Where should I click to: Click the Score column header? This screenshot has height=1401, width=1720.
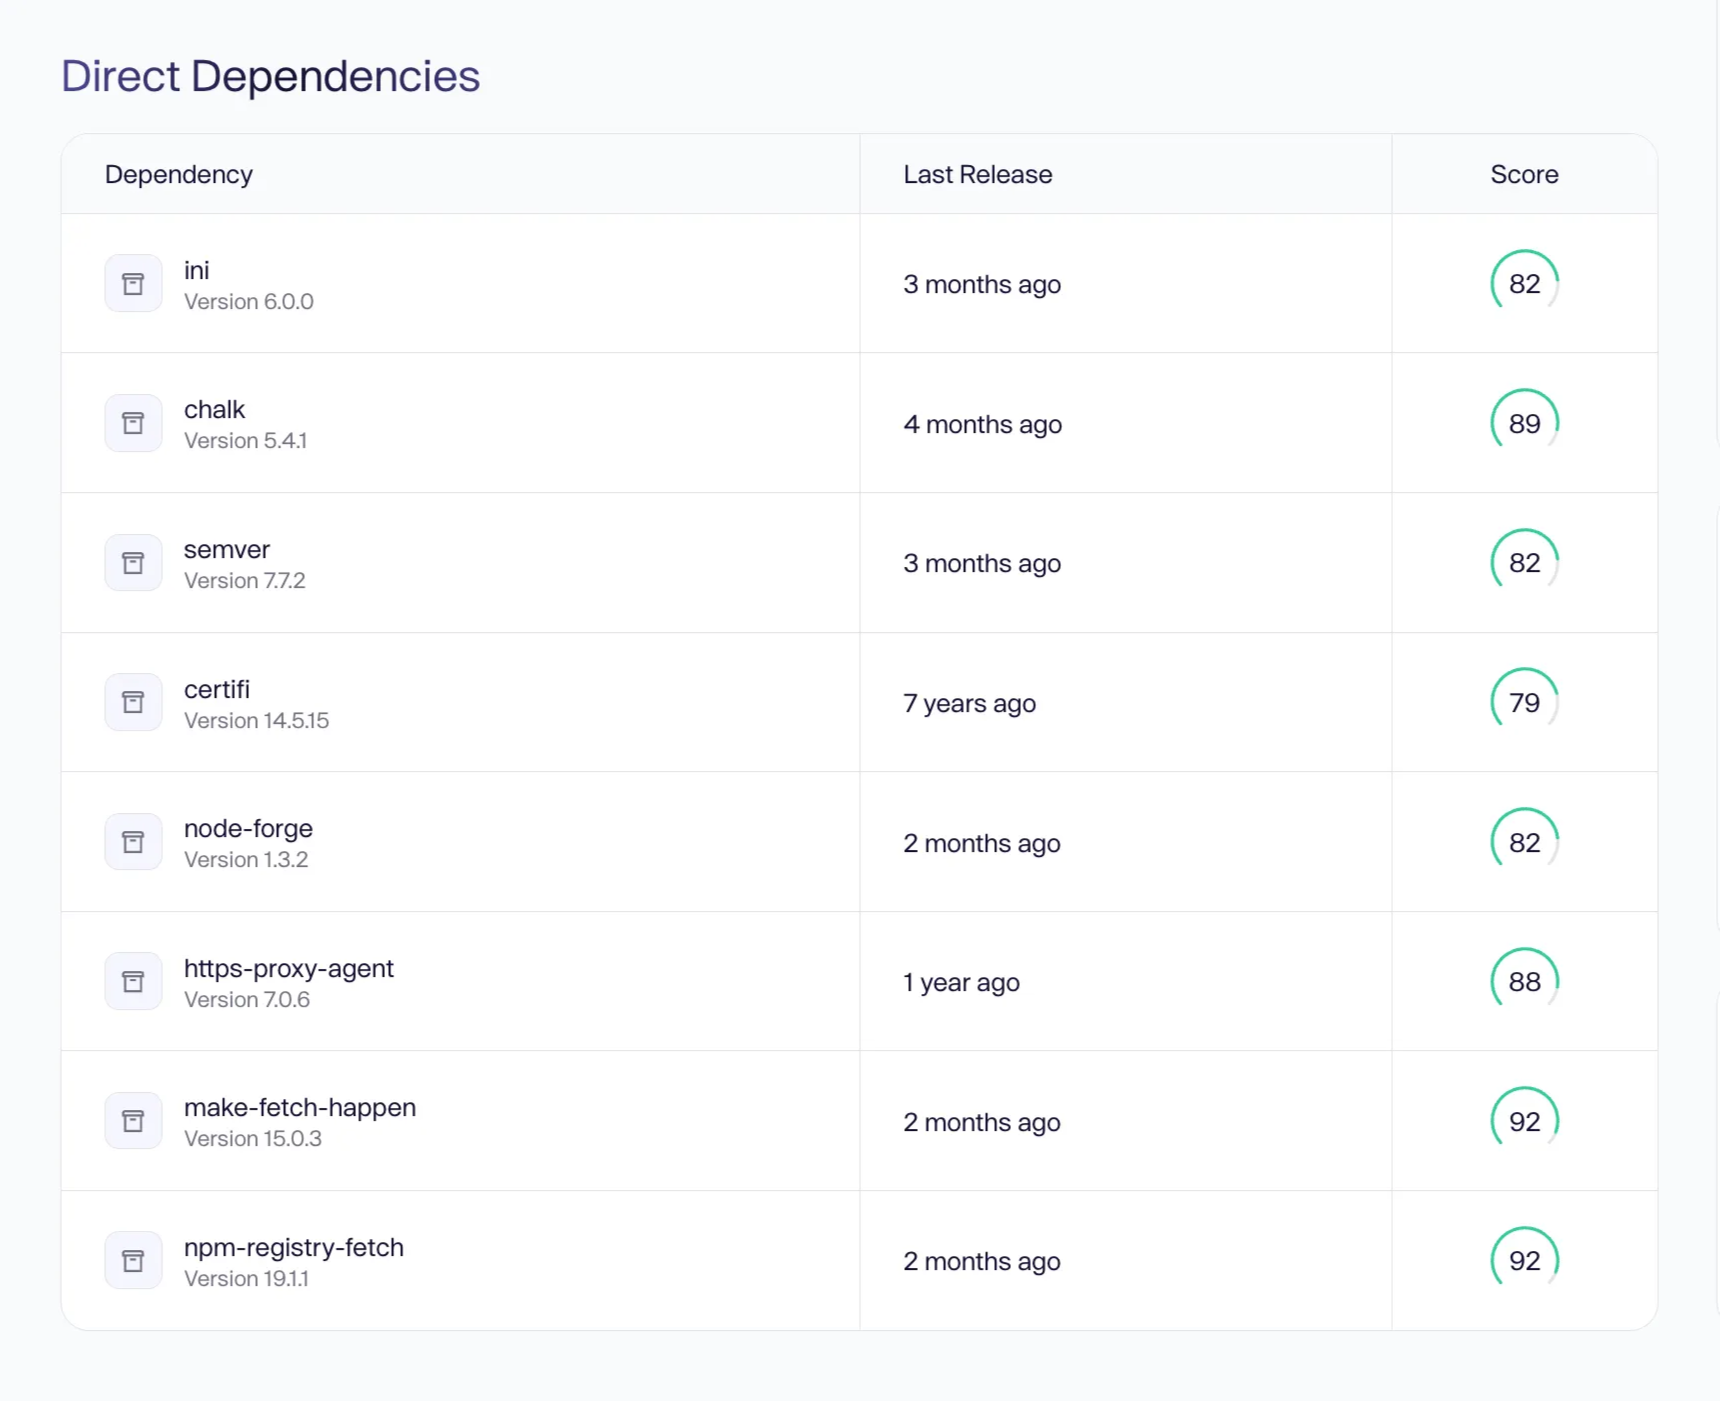pos(1524,175)
